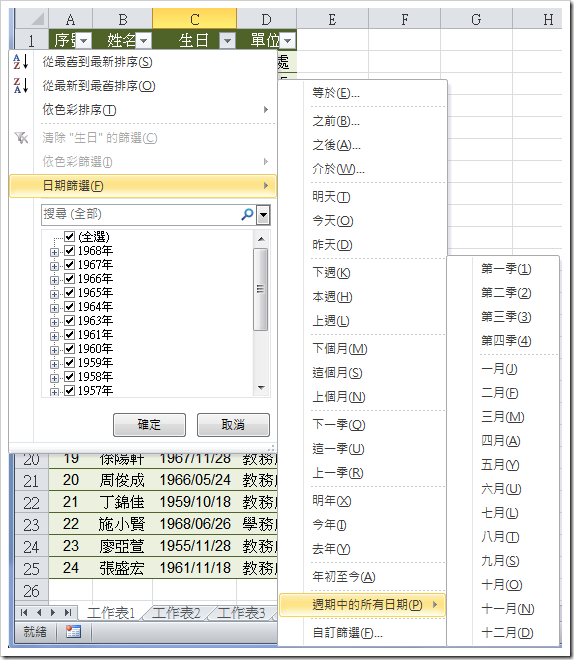Image resolution: width=574 pixels, height=660 pixels.
Task: Choose 從最新到最舊排序 menu item
Action: coord(143,86)
